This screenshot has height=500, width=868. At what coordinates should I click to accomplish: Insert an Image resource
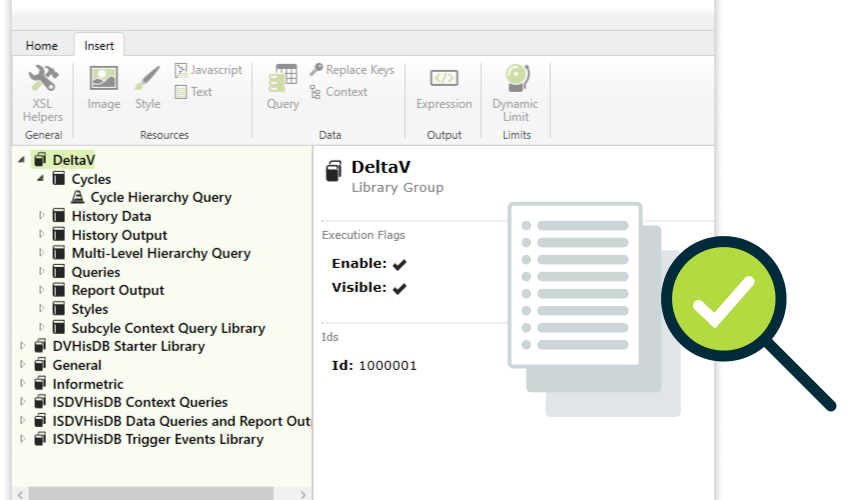pyautogui.click(x=104, y=87)
